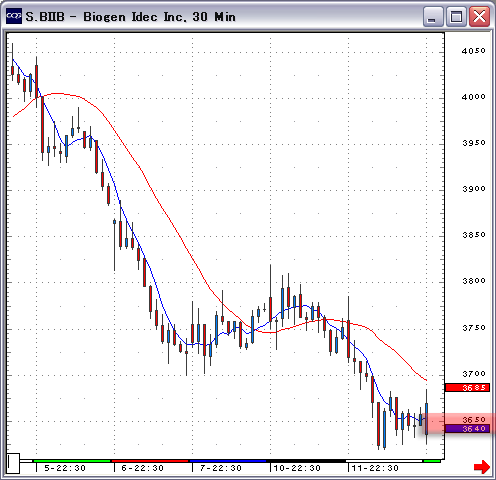496x480 pixels.
Task: Click the 3650 price label
Action: pyautogui.click(x=474, y=419)
